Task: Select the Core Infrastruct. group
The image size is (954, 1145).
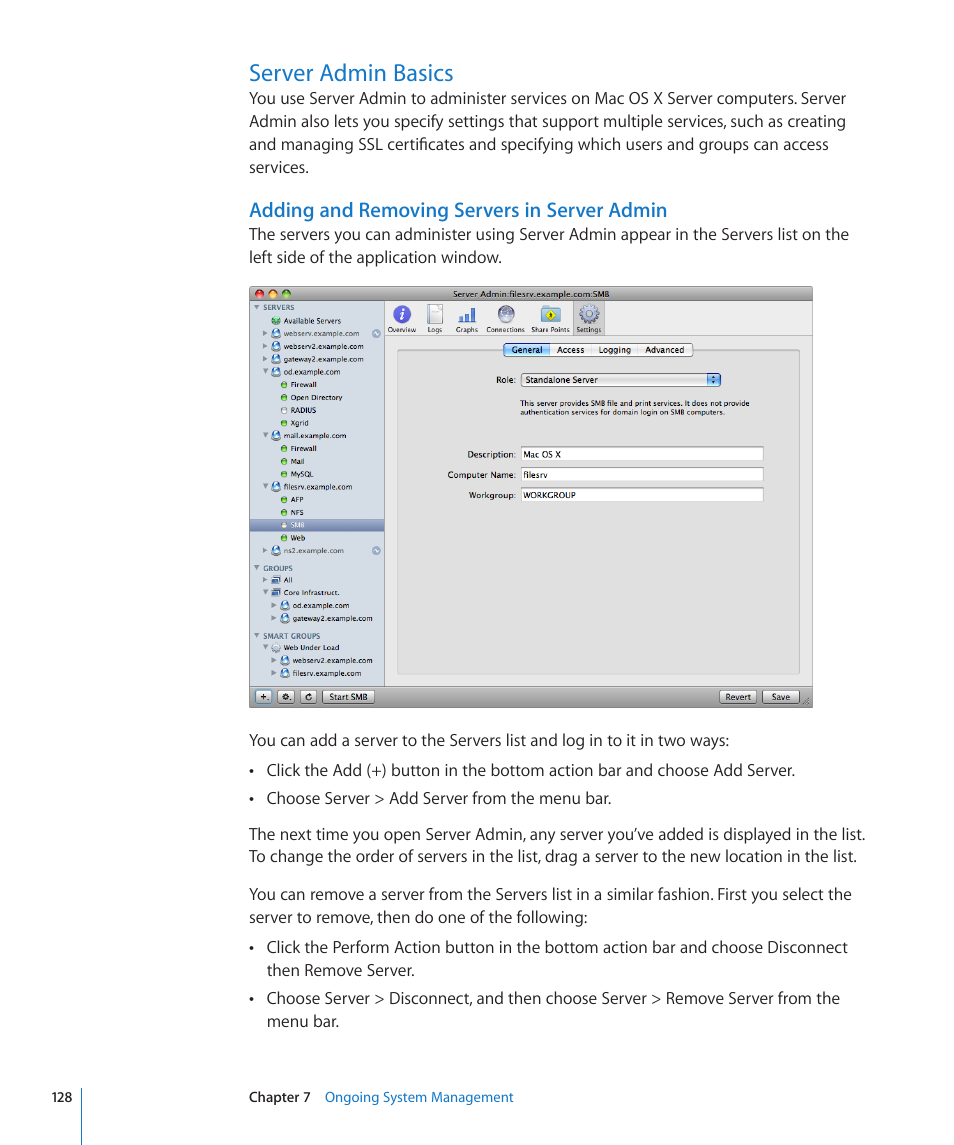Action: pos(311,593)
